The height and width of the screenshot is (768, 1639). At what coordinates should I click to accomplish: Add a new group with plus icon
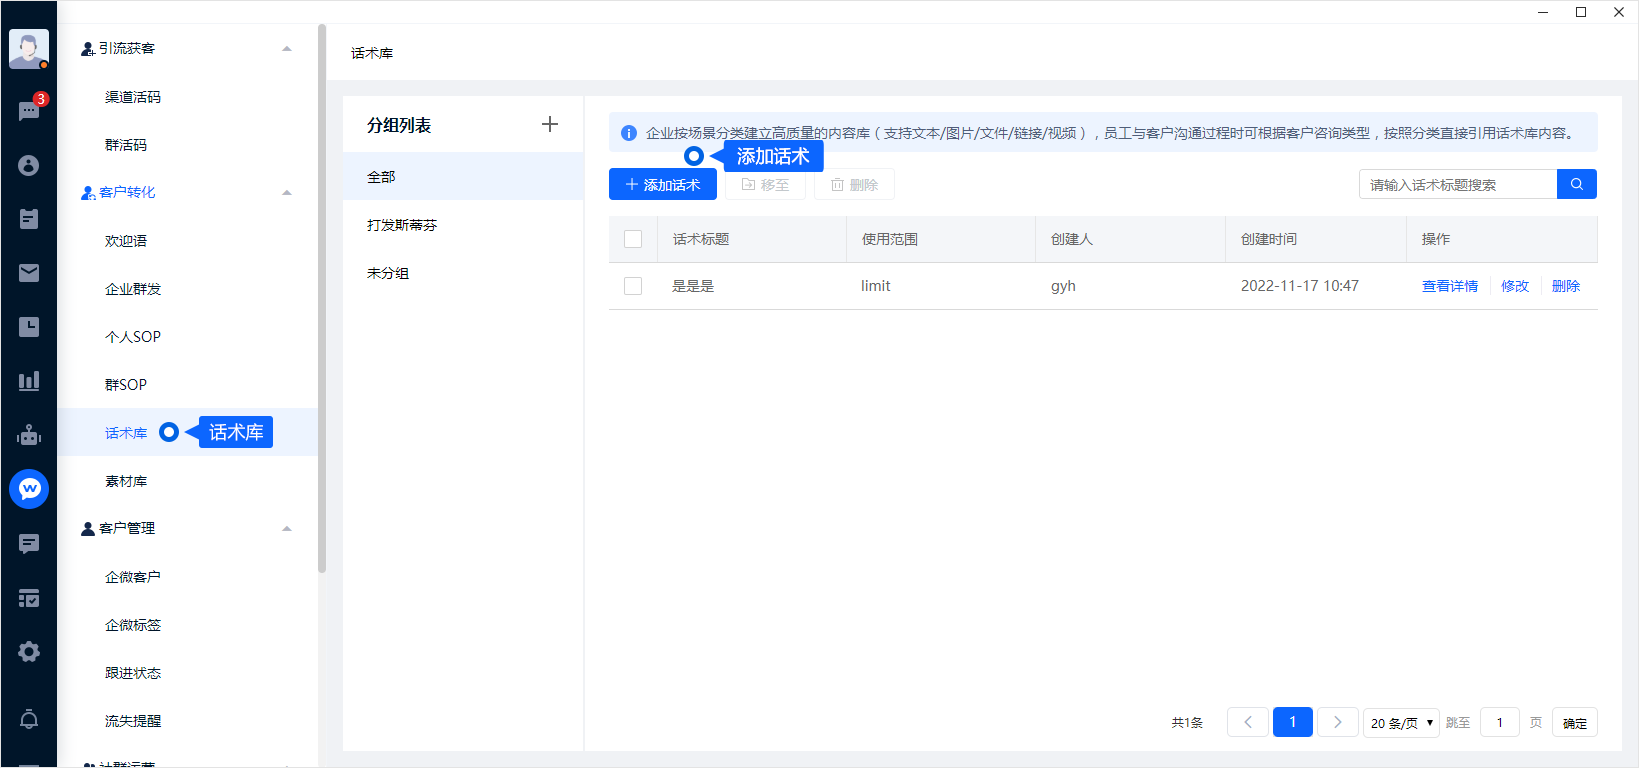tap(549, 124)
